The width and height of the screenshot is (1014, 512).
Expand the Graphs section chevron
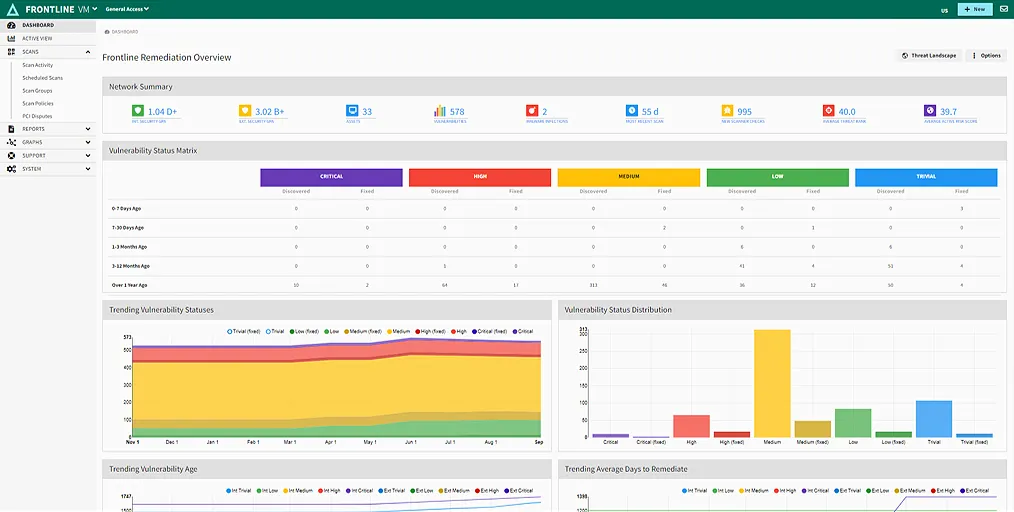pyautogui.click(x=88, y=142)
